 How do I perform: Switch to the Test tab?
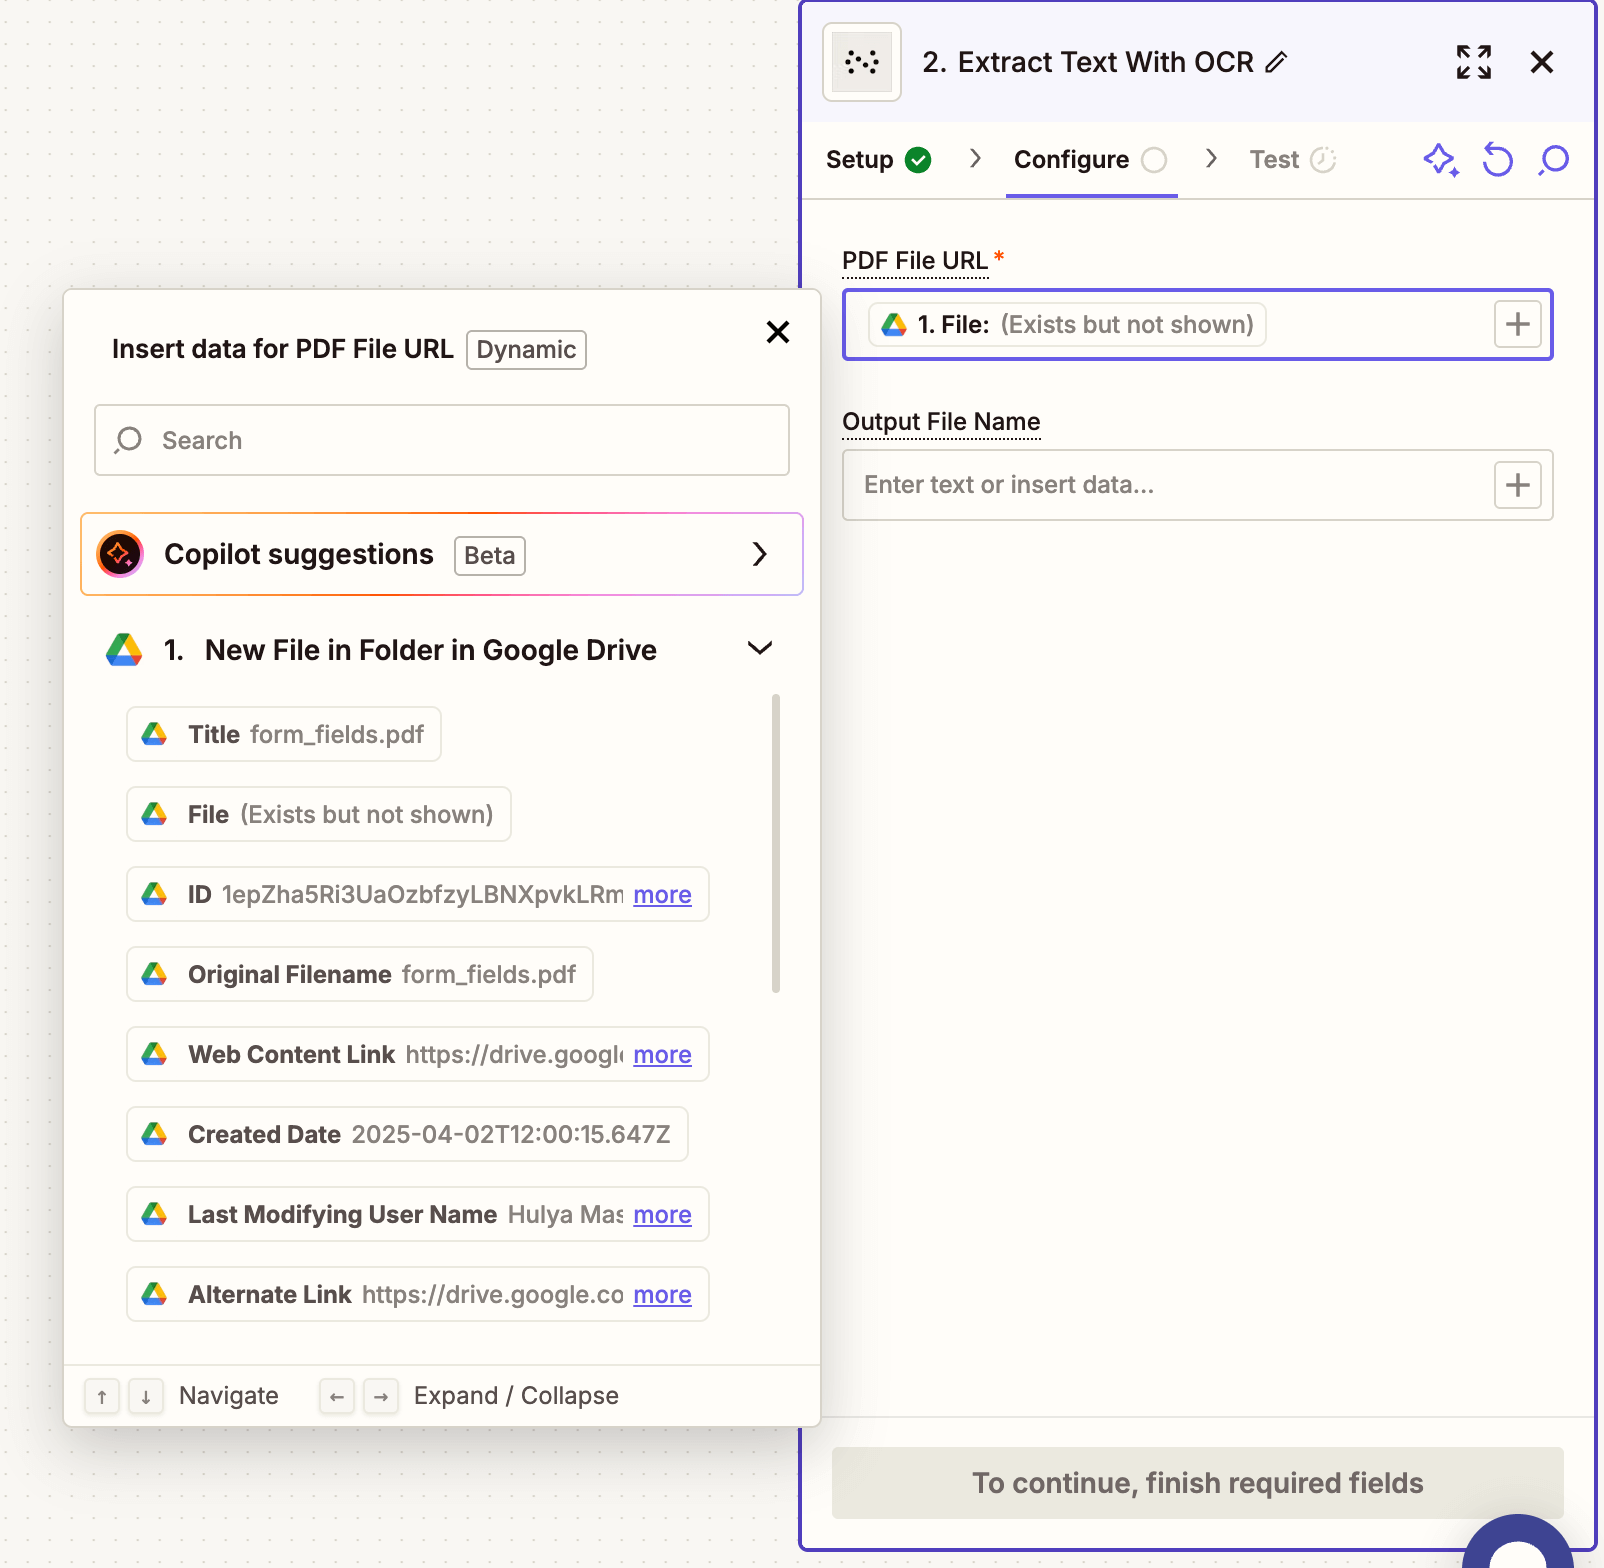tap(1275, 159)
